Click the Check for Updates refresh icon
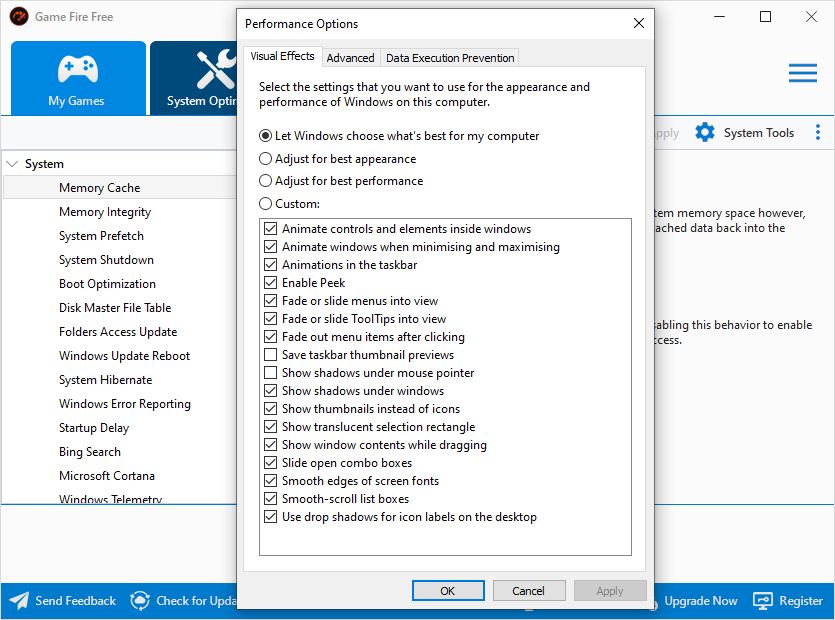This screenshot has width=835, height=620. (x=140, y=601)
